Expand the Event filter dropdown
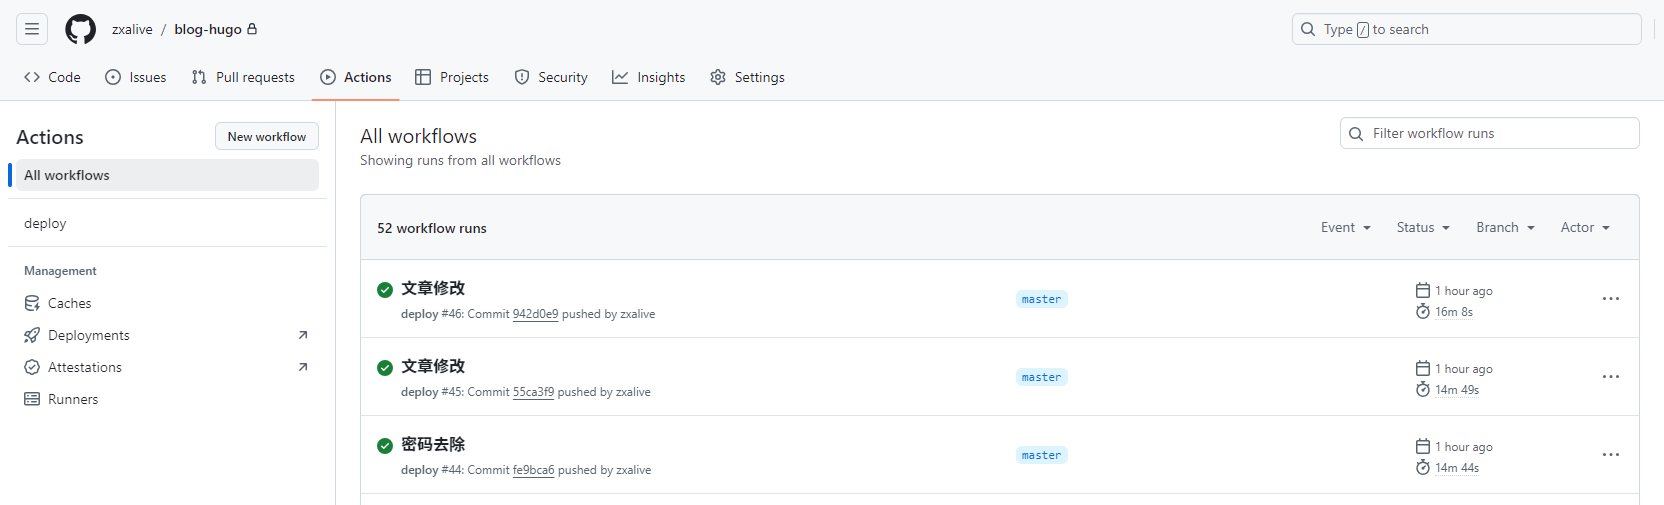This screenshot has height=505, width=1664. tap(1345, 228)
